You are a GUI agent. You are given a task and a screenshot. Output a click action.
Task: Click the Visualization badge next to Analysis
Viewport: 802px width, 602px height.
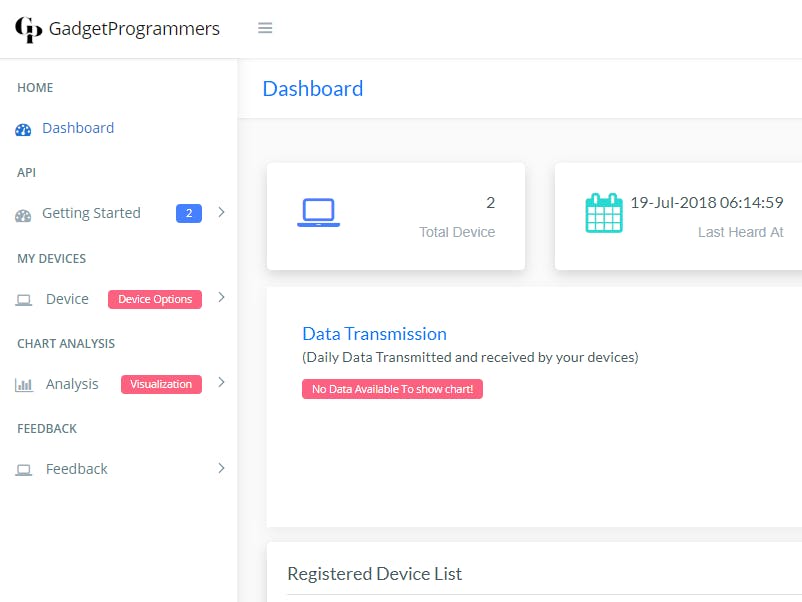tap(161, 383)
